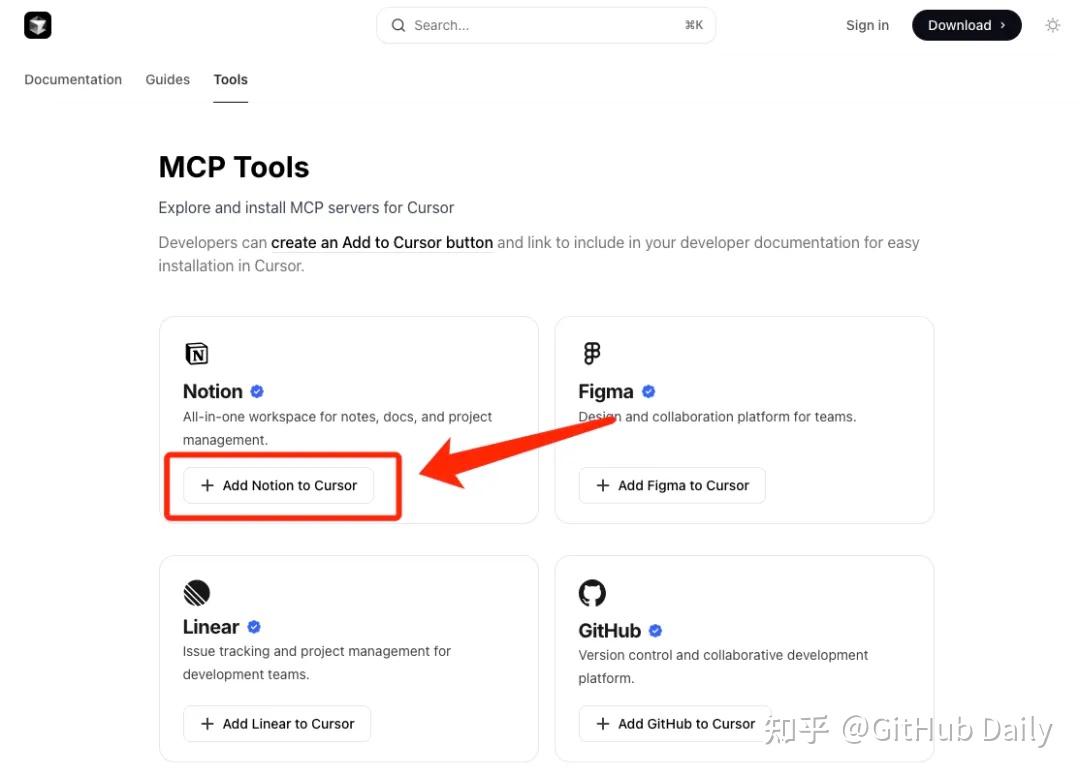This screenshot has width=1080, height=778.
Task: Toggle the light/dark theme sun icon
Action: pyautogui.click(x=1052, y=25)
